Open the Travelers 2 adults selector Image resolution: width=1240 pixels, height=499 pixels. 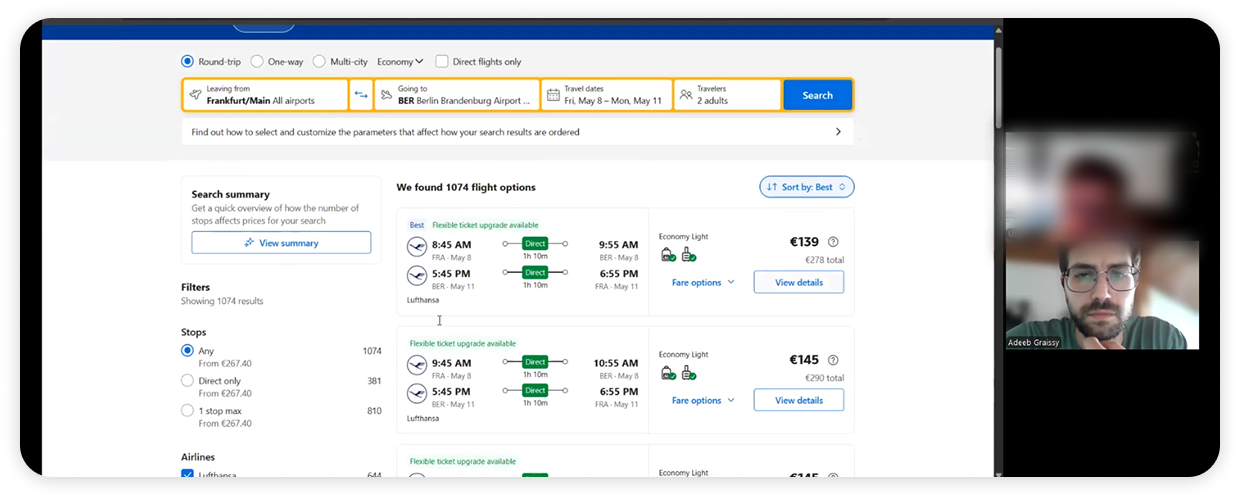pyautogui.click(x=727, y=95)
